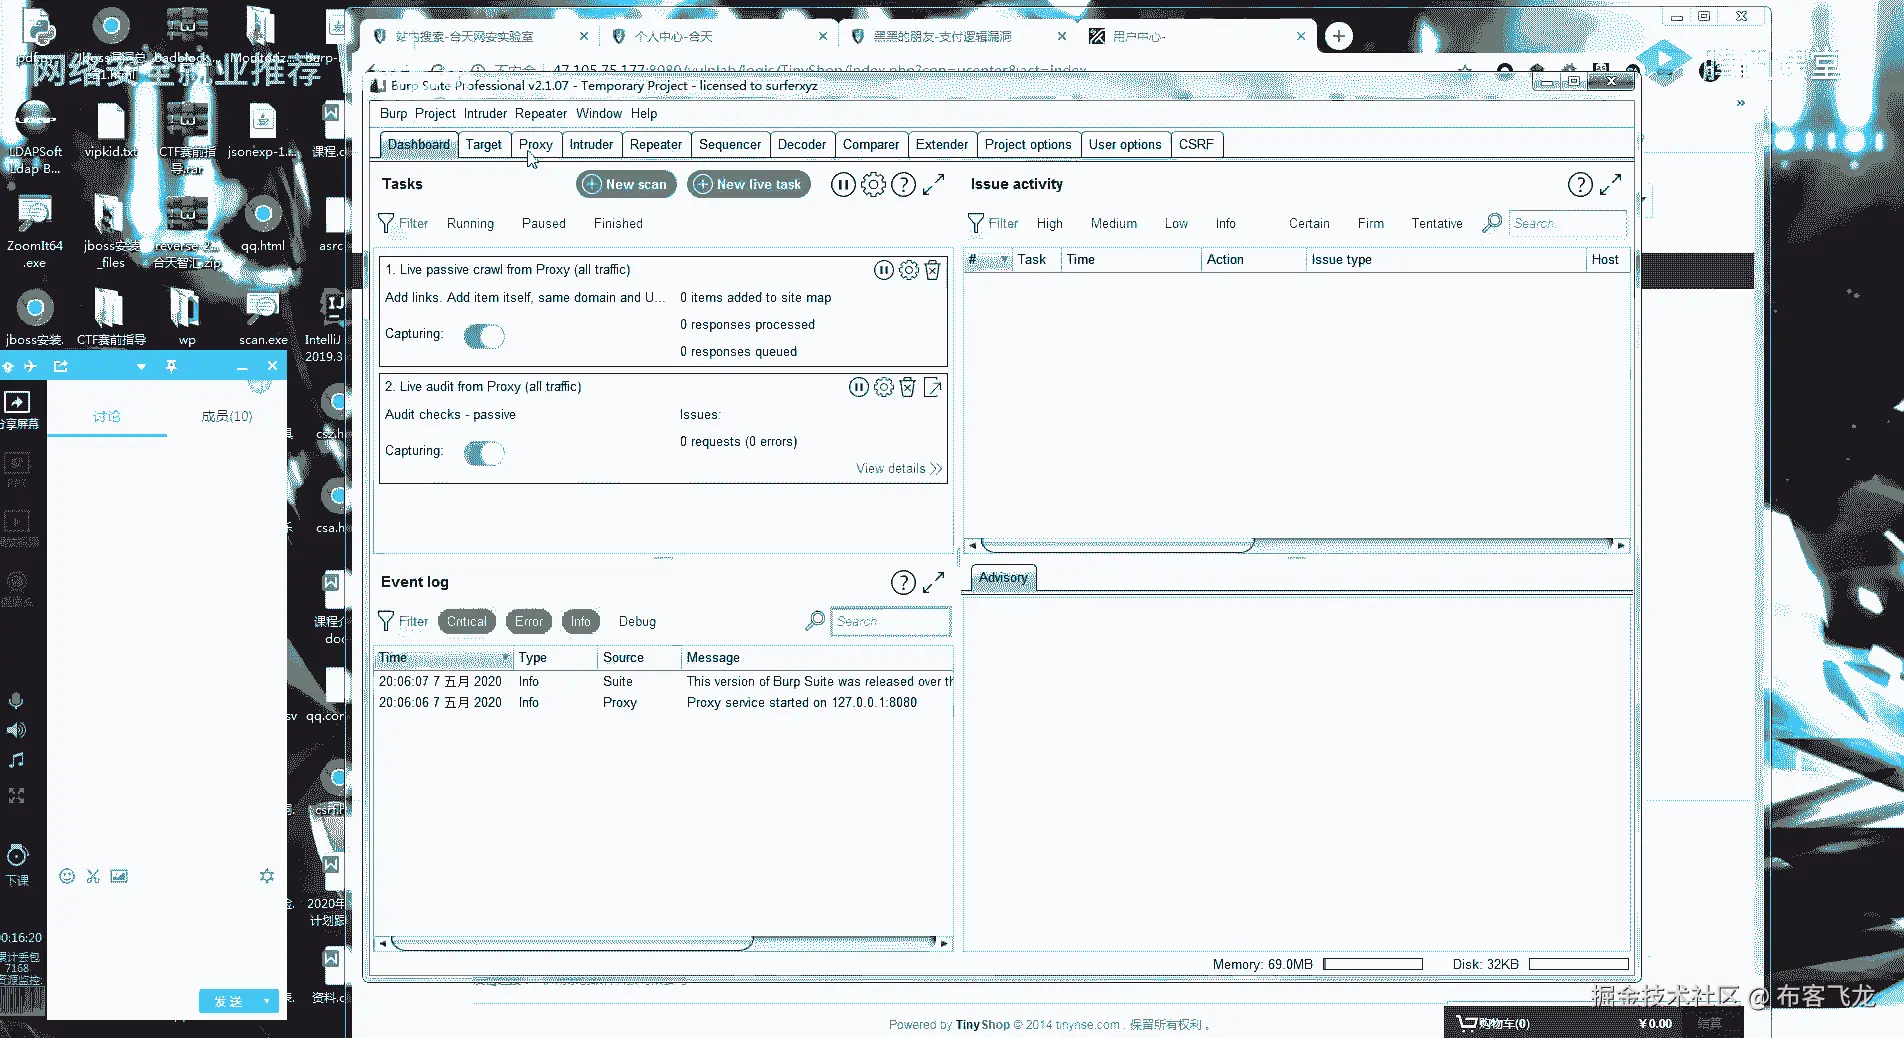Click the Disk usage bar
Image resolution: width=1904 pixels, height=1038 pixels.
pos(1579,965)
